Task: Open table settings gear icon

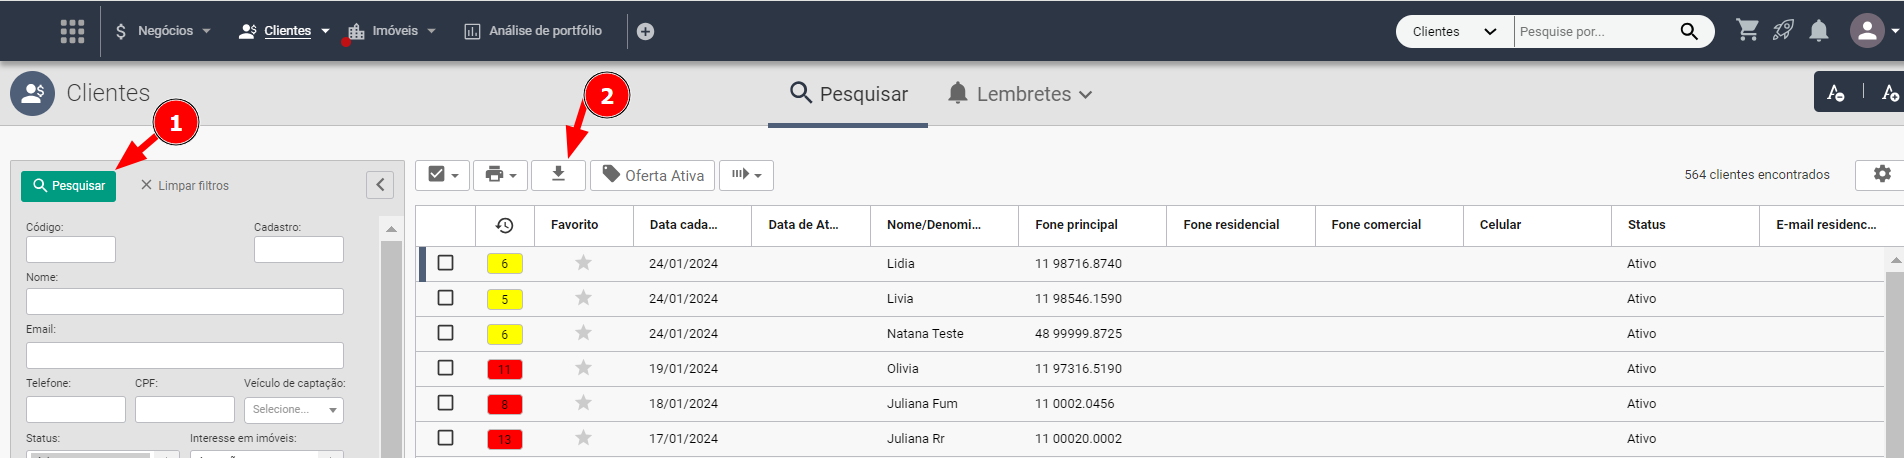Action: click(1881, 174)
